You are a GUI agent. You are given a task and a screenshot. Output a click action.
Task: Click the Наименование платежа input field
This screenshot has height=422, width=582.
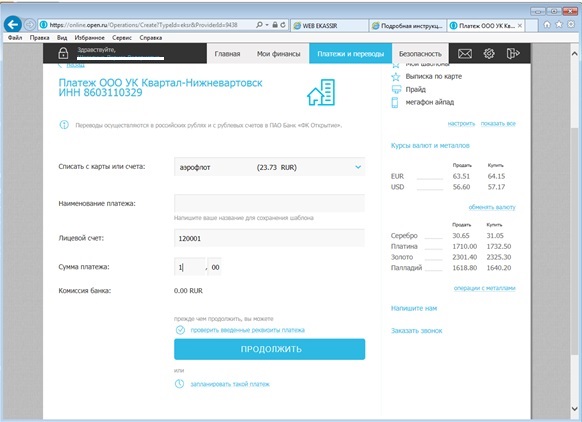pos(269,203)
